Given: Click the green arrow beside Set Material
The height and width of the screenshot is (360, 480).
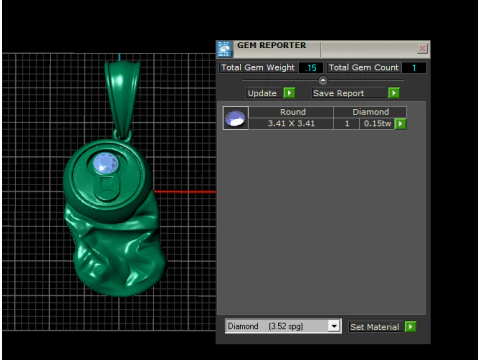Looking at the screenshot, I should click(x=410, y=327).
